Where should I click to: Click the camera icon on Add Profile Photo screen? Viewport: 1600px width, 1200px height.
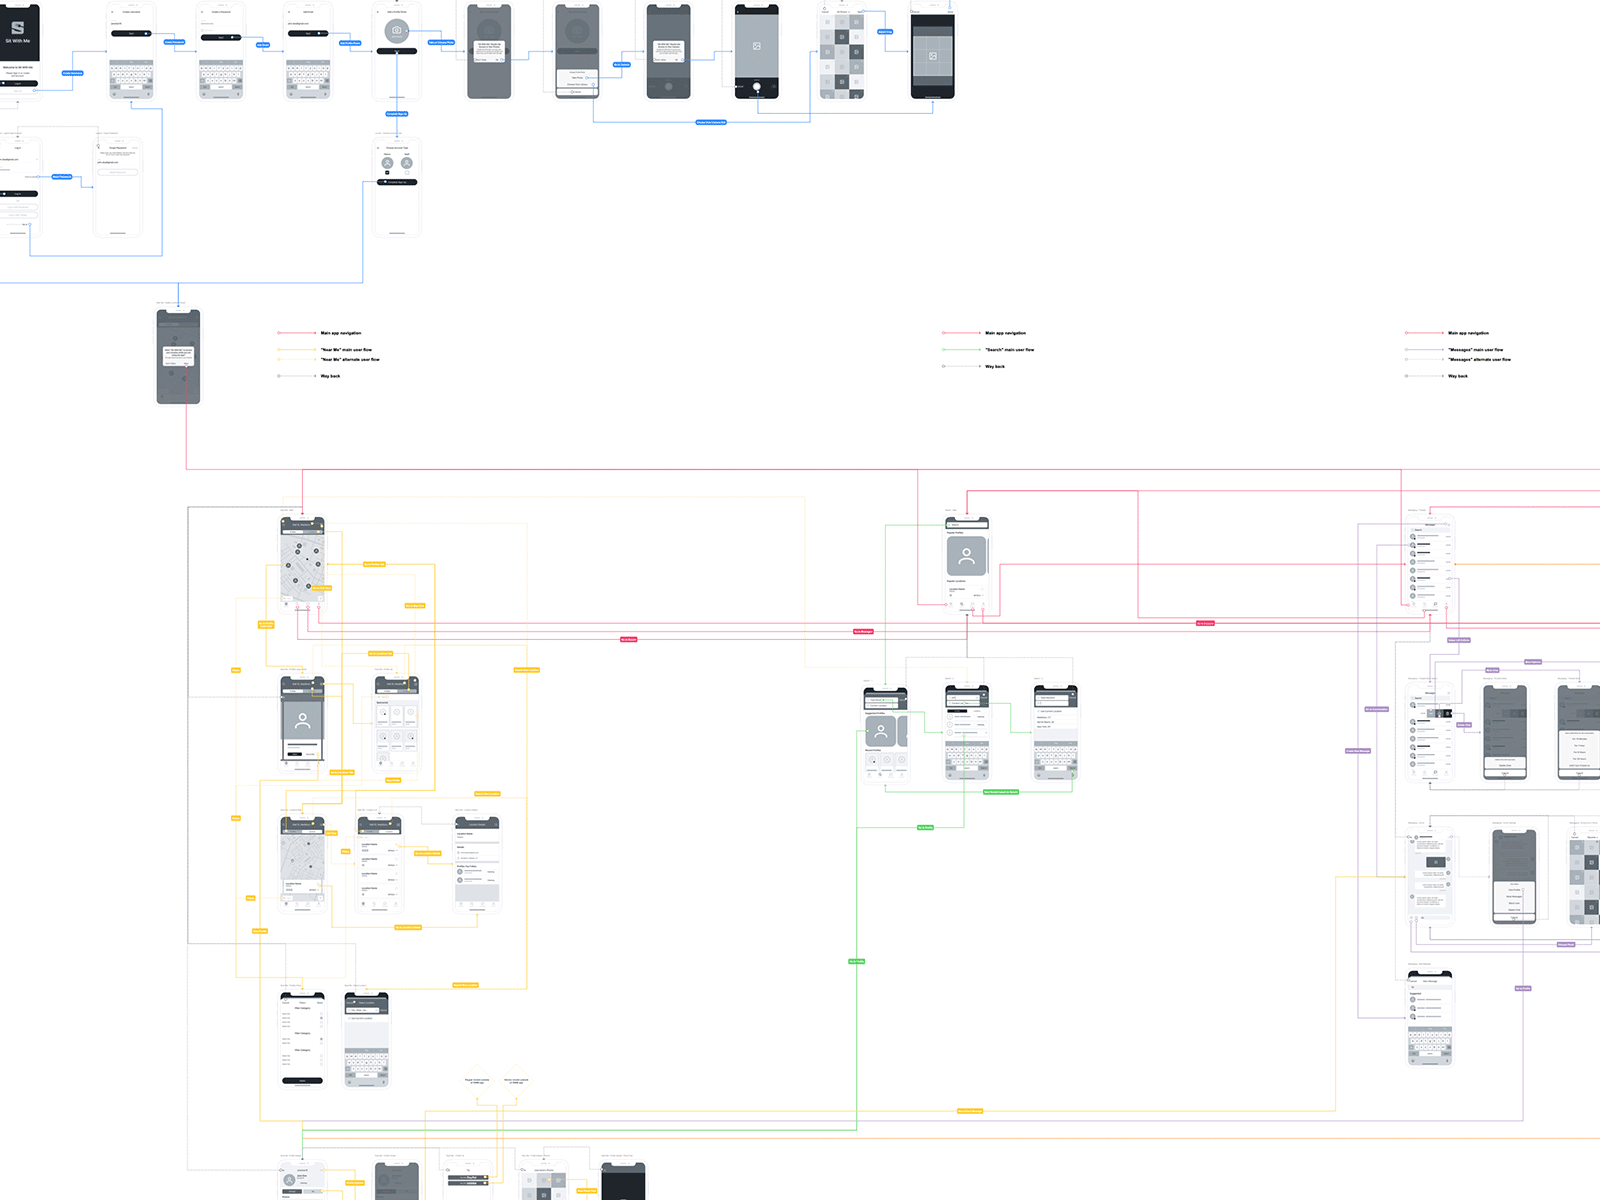click(x=397, y=31)
